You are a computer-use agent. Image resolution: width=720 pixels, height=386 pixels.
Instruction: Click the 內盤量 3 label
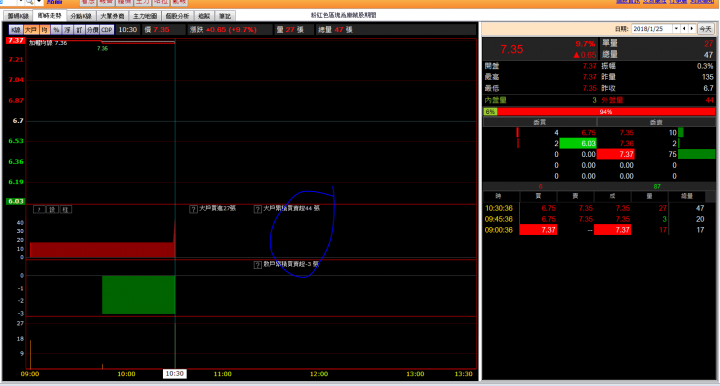click(540, 100)
